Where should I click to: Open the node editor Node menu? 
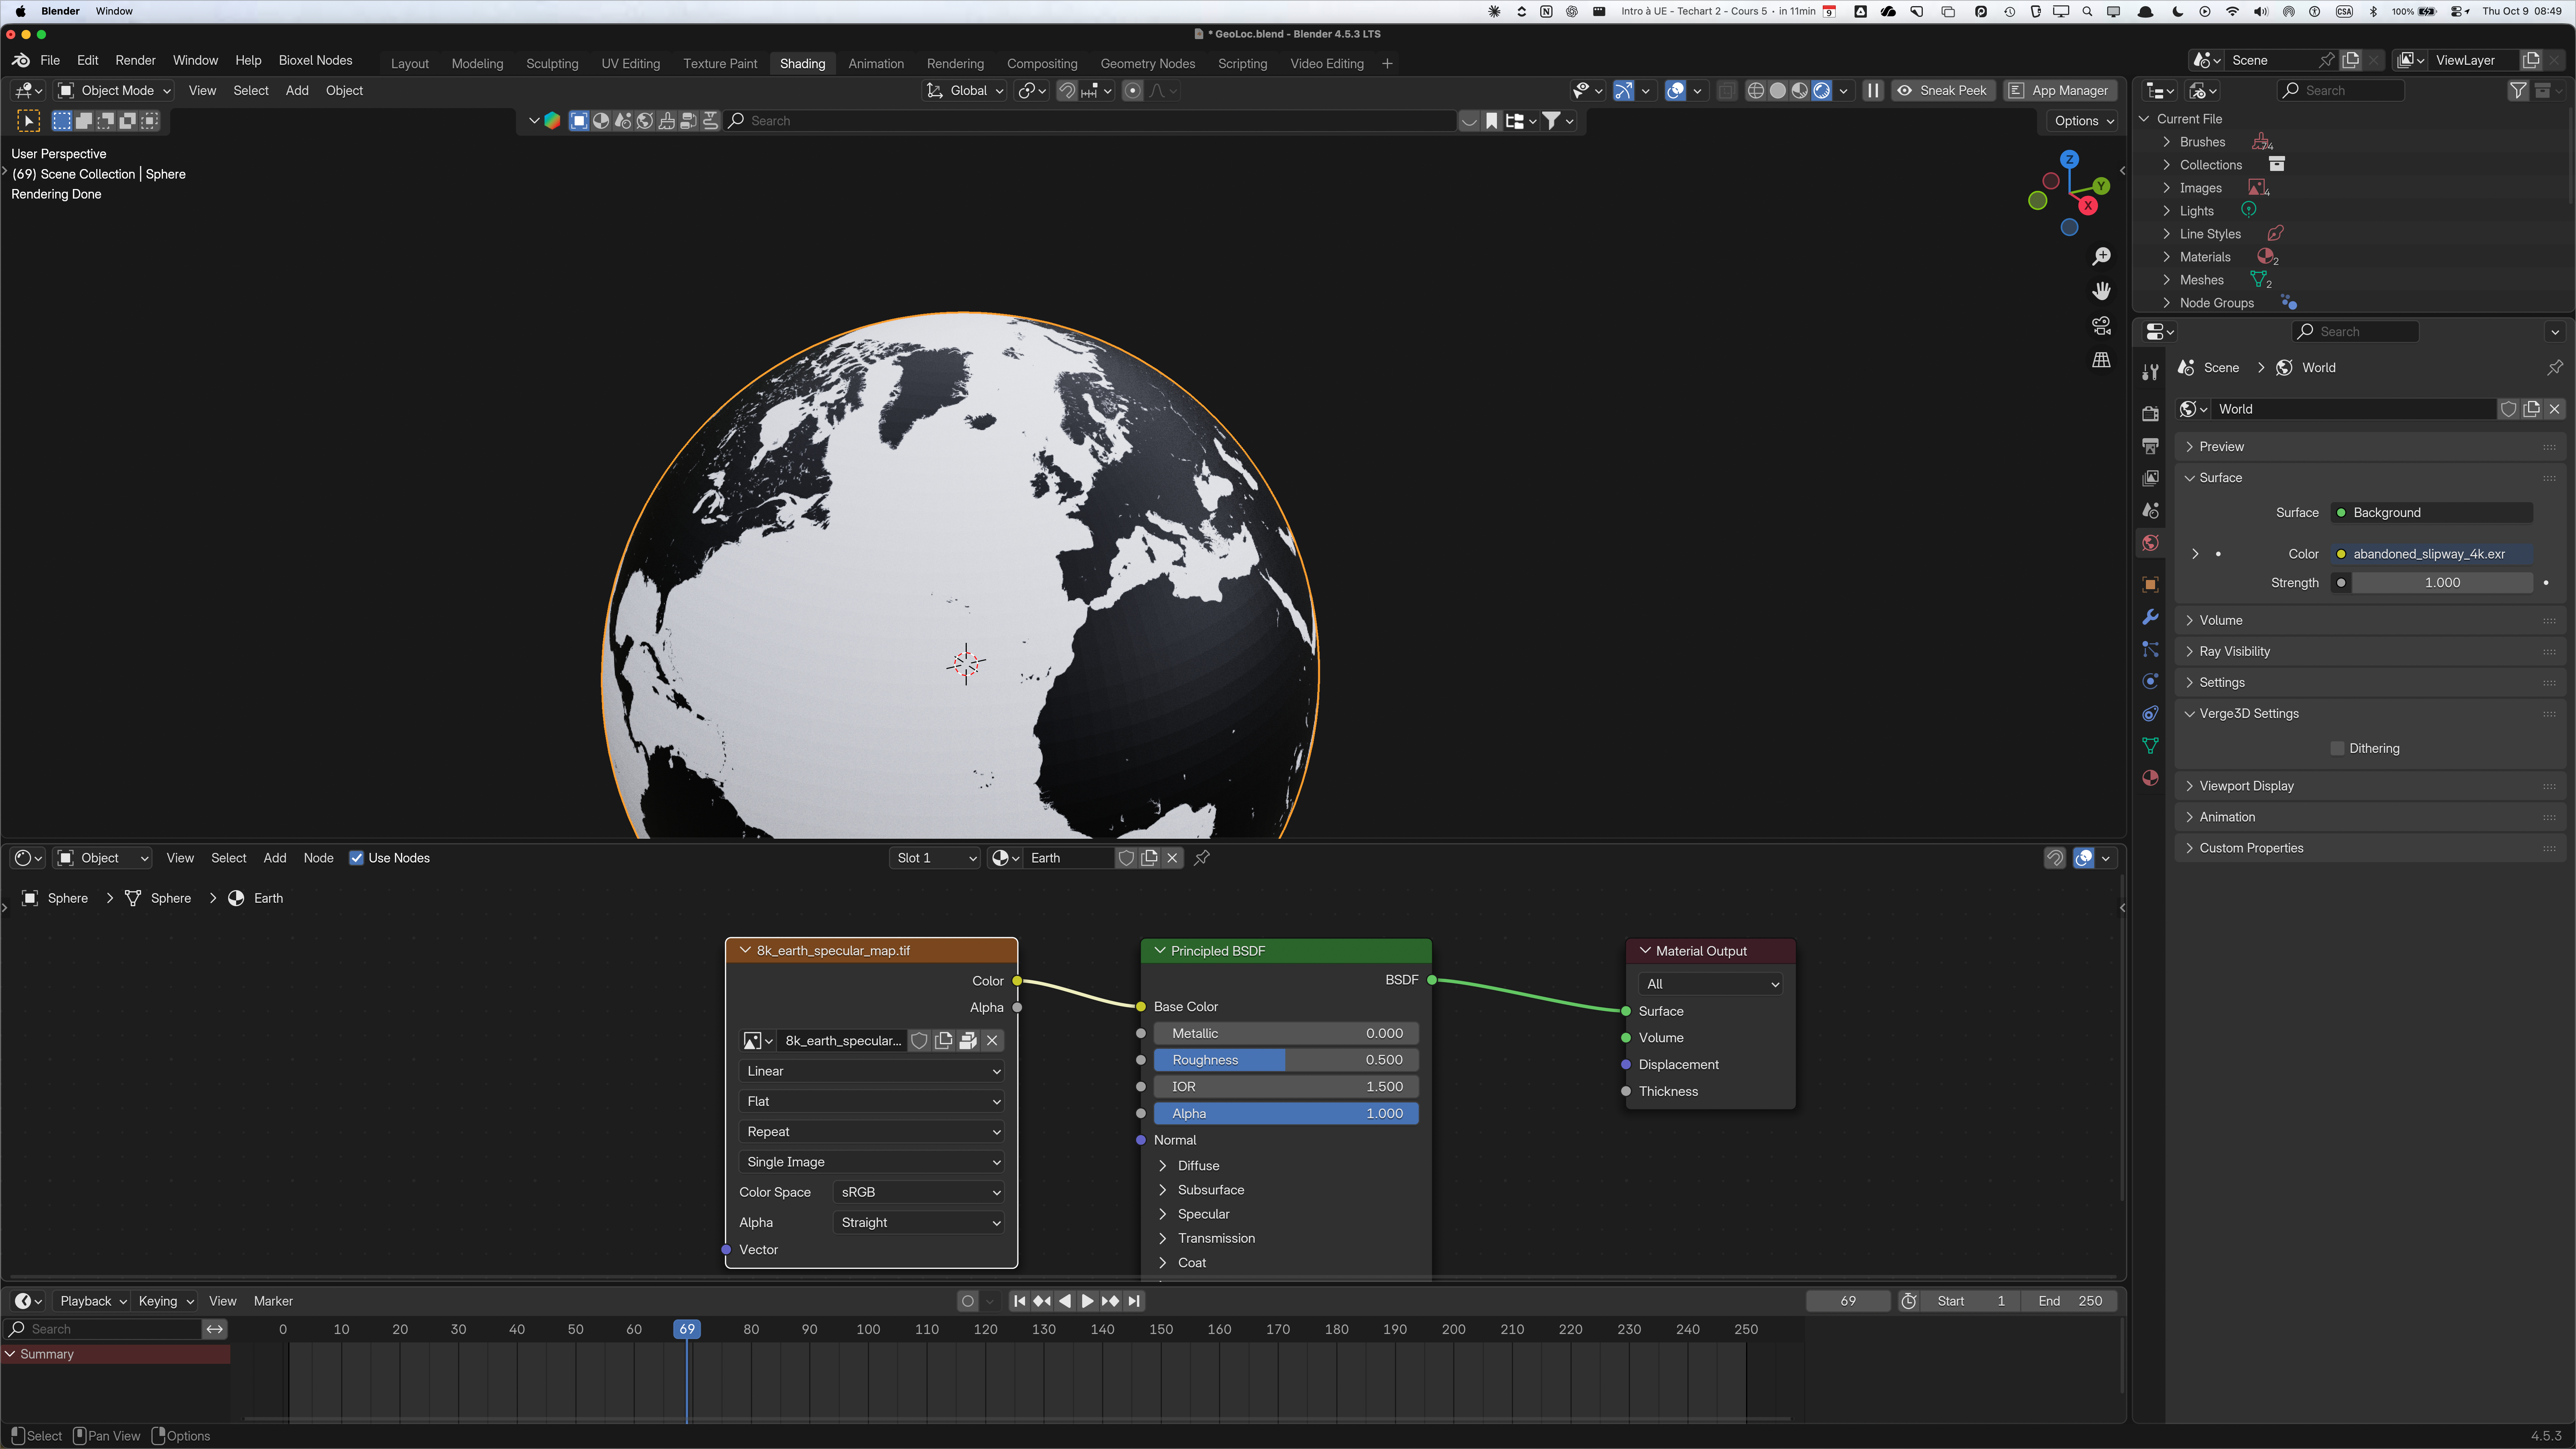[x=318, y=858]
